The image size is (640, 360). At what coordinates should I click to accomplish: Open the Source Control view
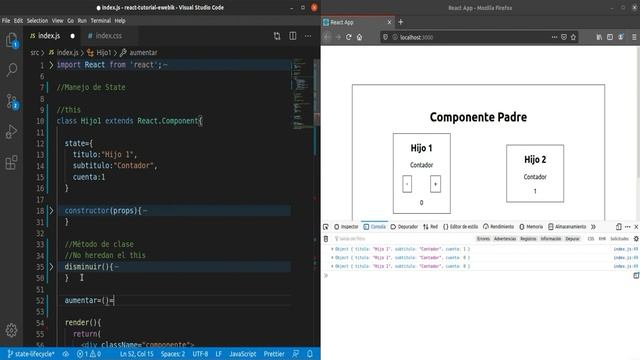tap(11, 101)
